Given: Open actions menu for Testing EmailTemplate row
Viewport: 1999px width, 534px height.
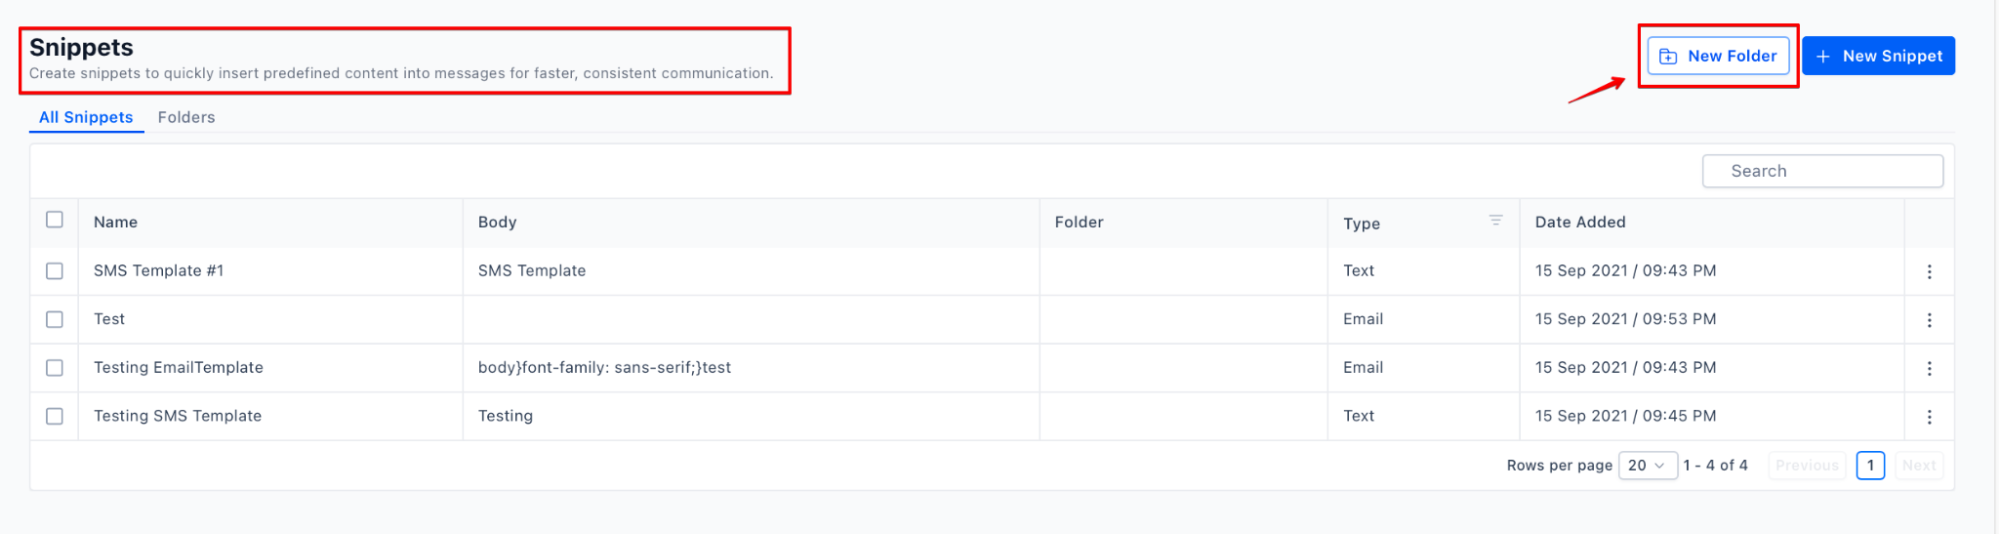Looking at the screenshot, I should click(x=1929, y=368).
